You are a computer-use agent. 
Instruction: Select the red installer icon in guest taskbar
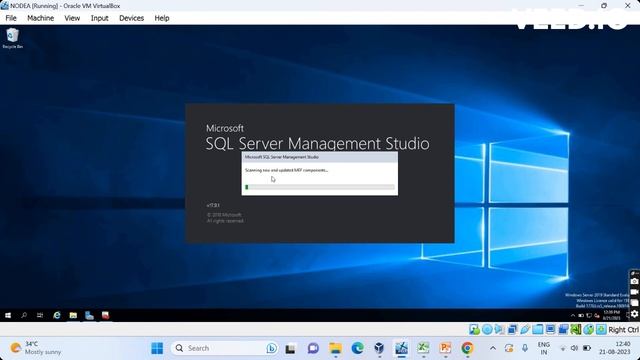pos(105,315)
